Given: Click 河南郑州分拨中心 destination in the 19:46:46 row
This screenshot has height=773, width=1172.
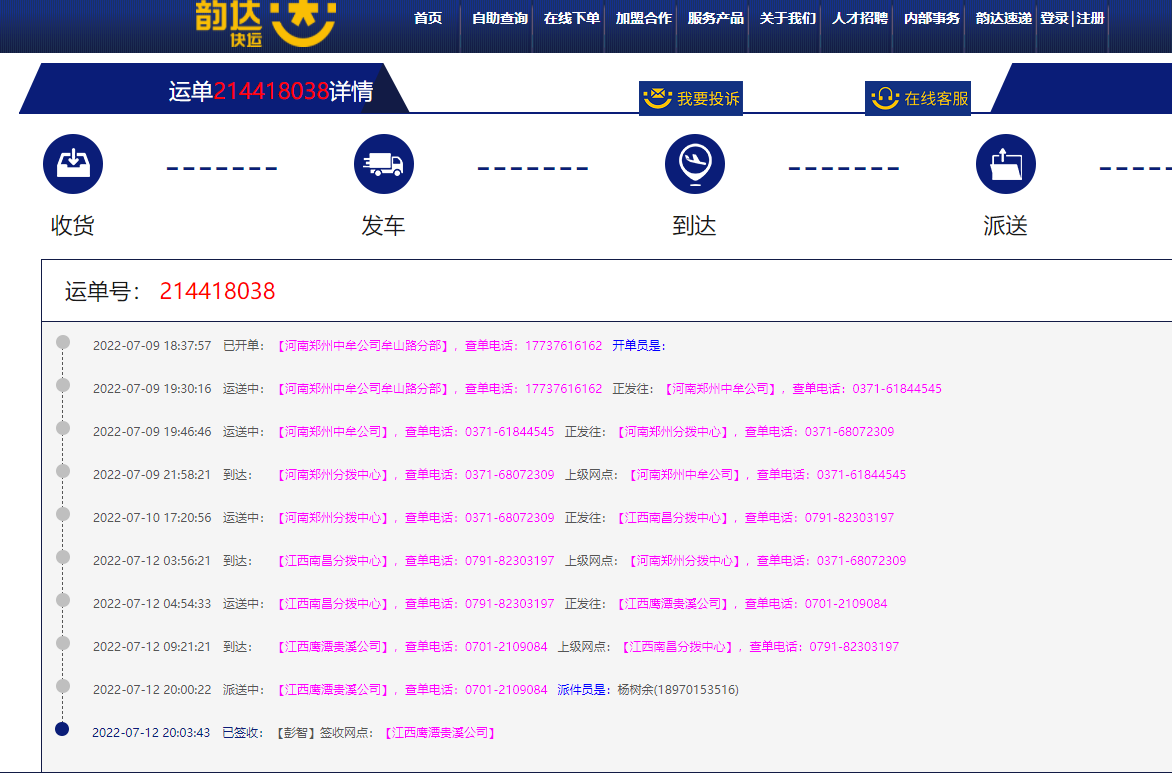Looking at the screenshot, I should click(672, 431).
